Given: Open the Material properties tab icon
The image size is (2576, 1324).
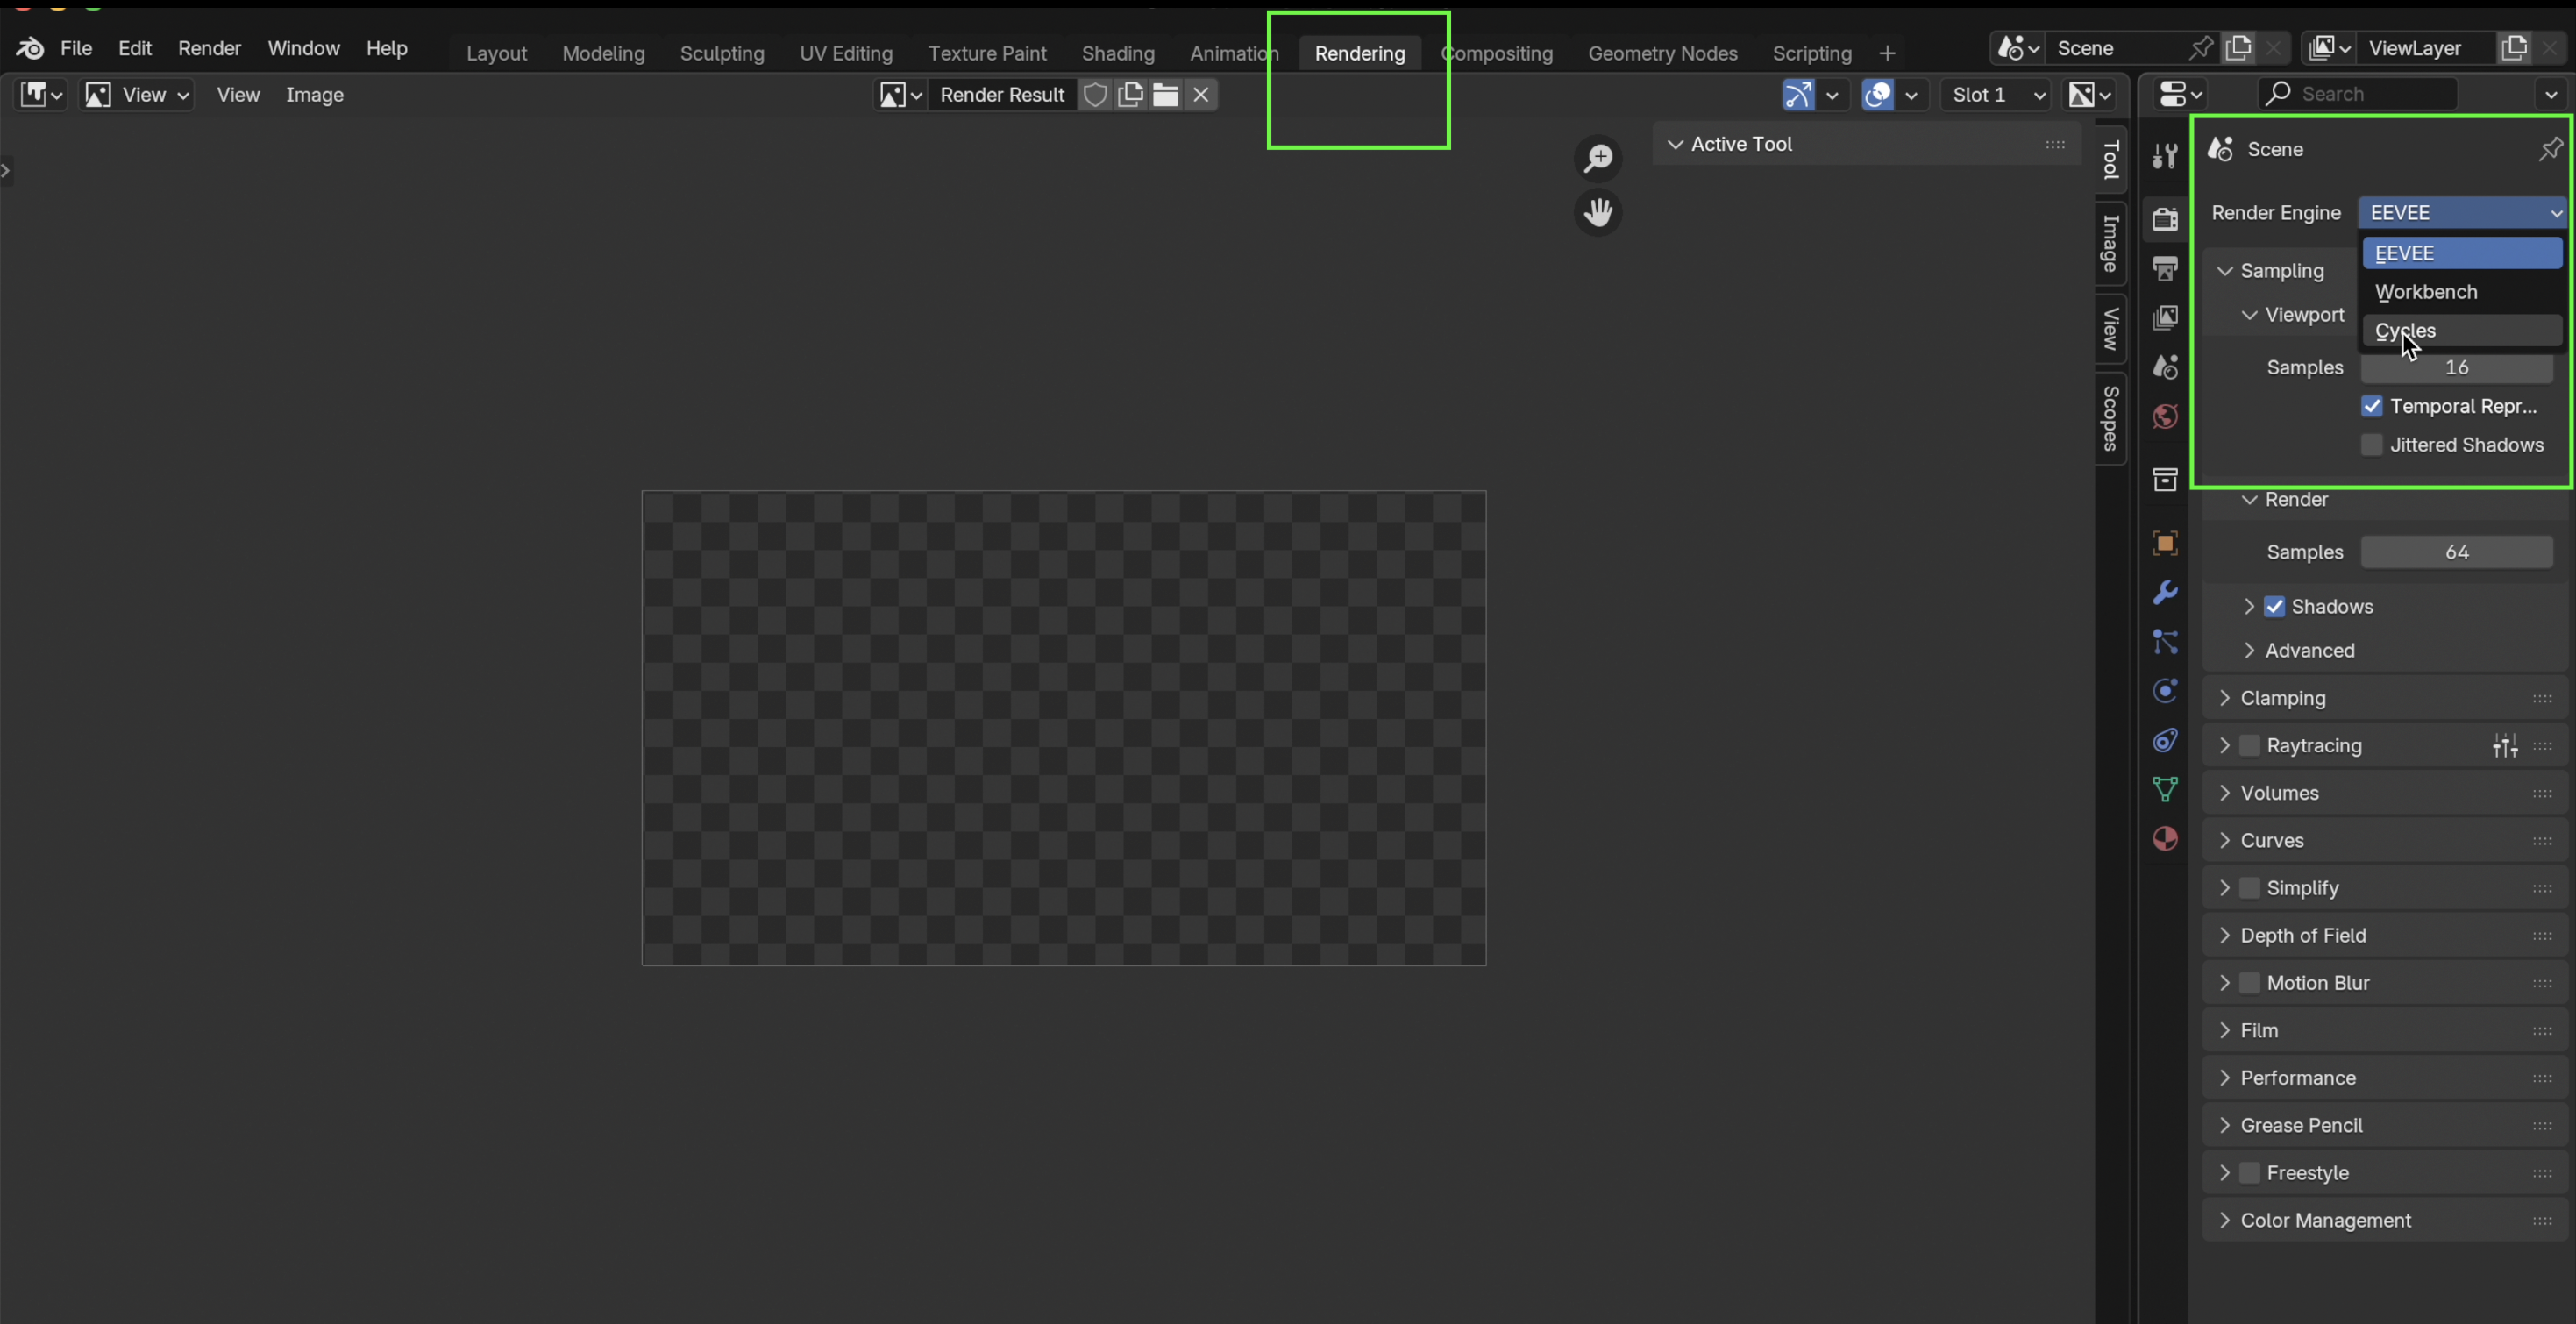Looking at the screenshot, I should [x=2165, y=839].
